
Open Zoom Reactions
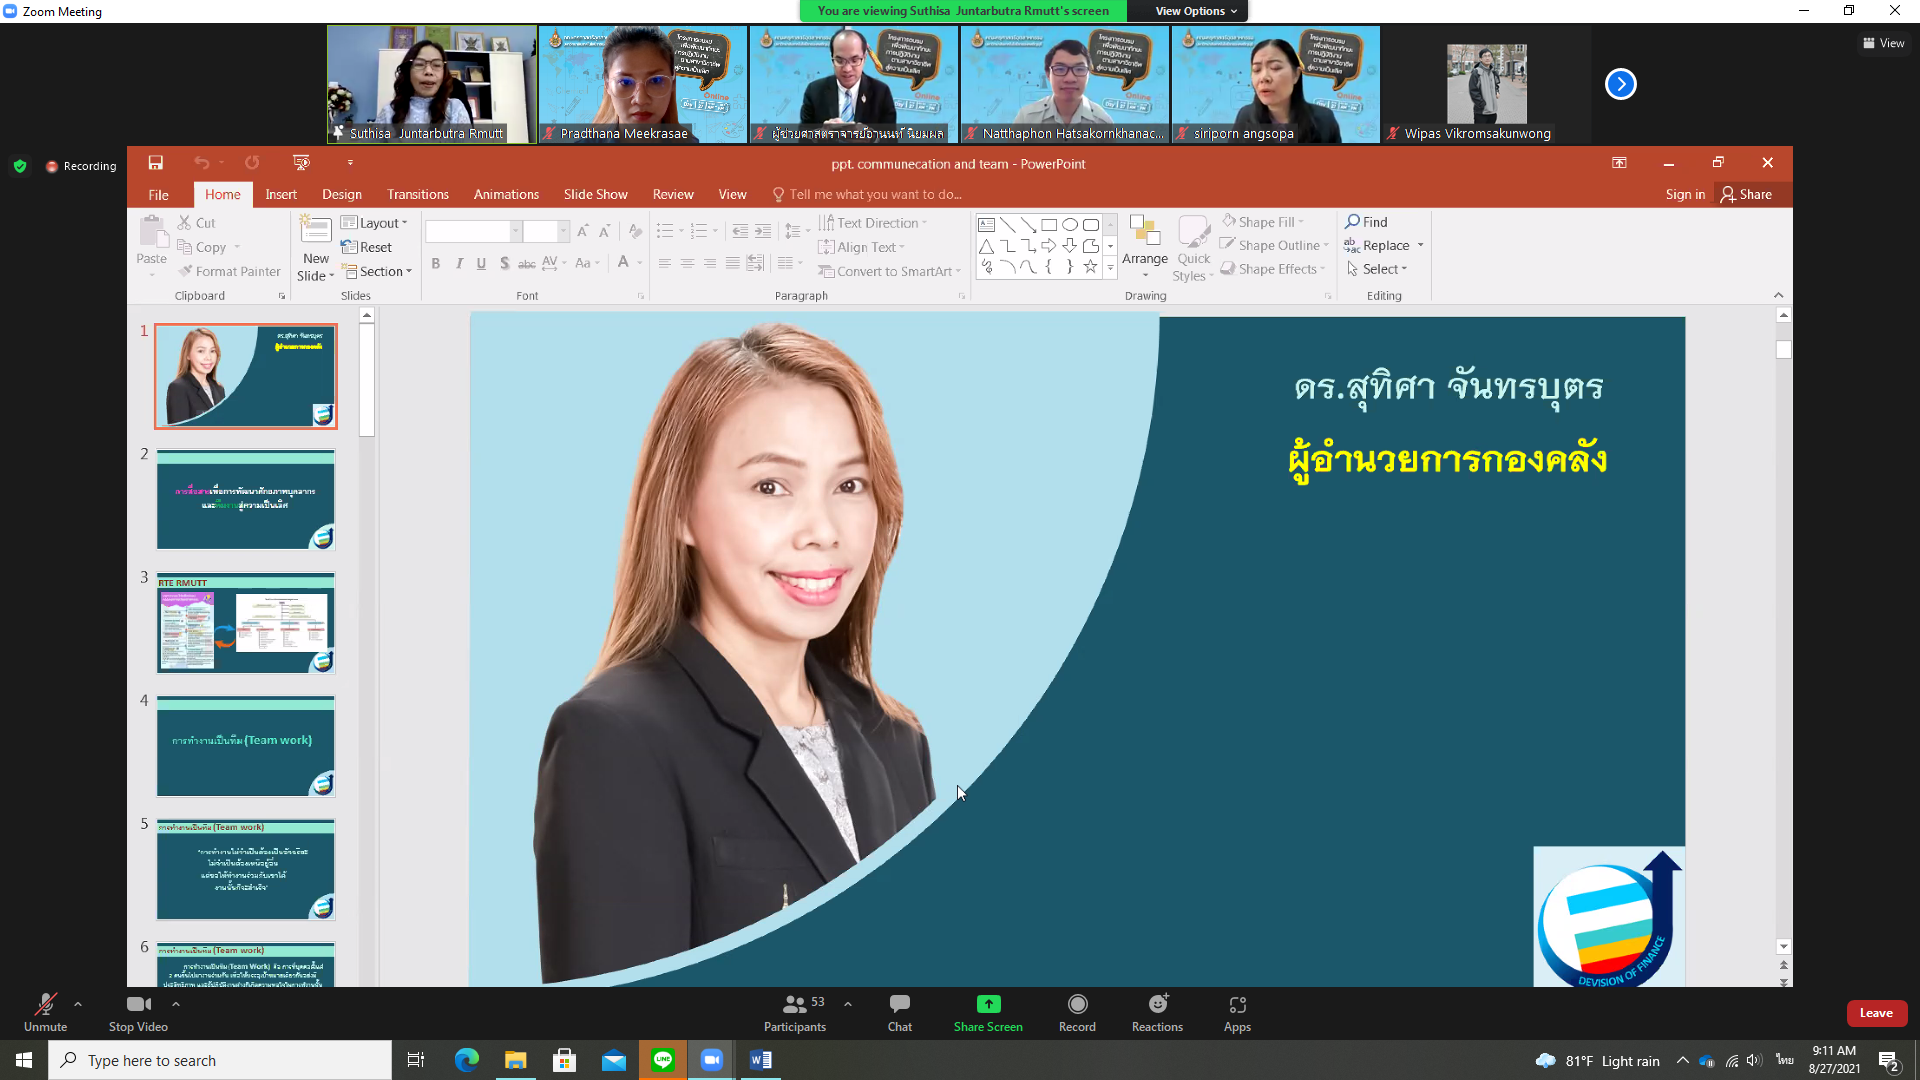coord(1157,1013)
